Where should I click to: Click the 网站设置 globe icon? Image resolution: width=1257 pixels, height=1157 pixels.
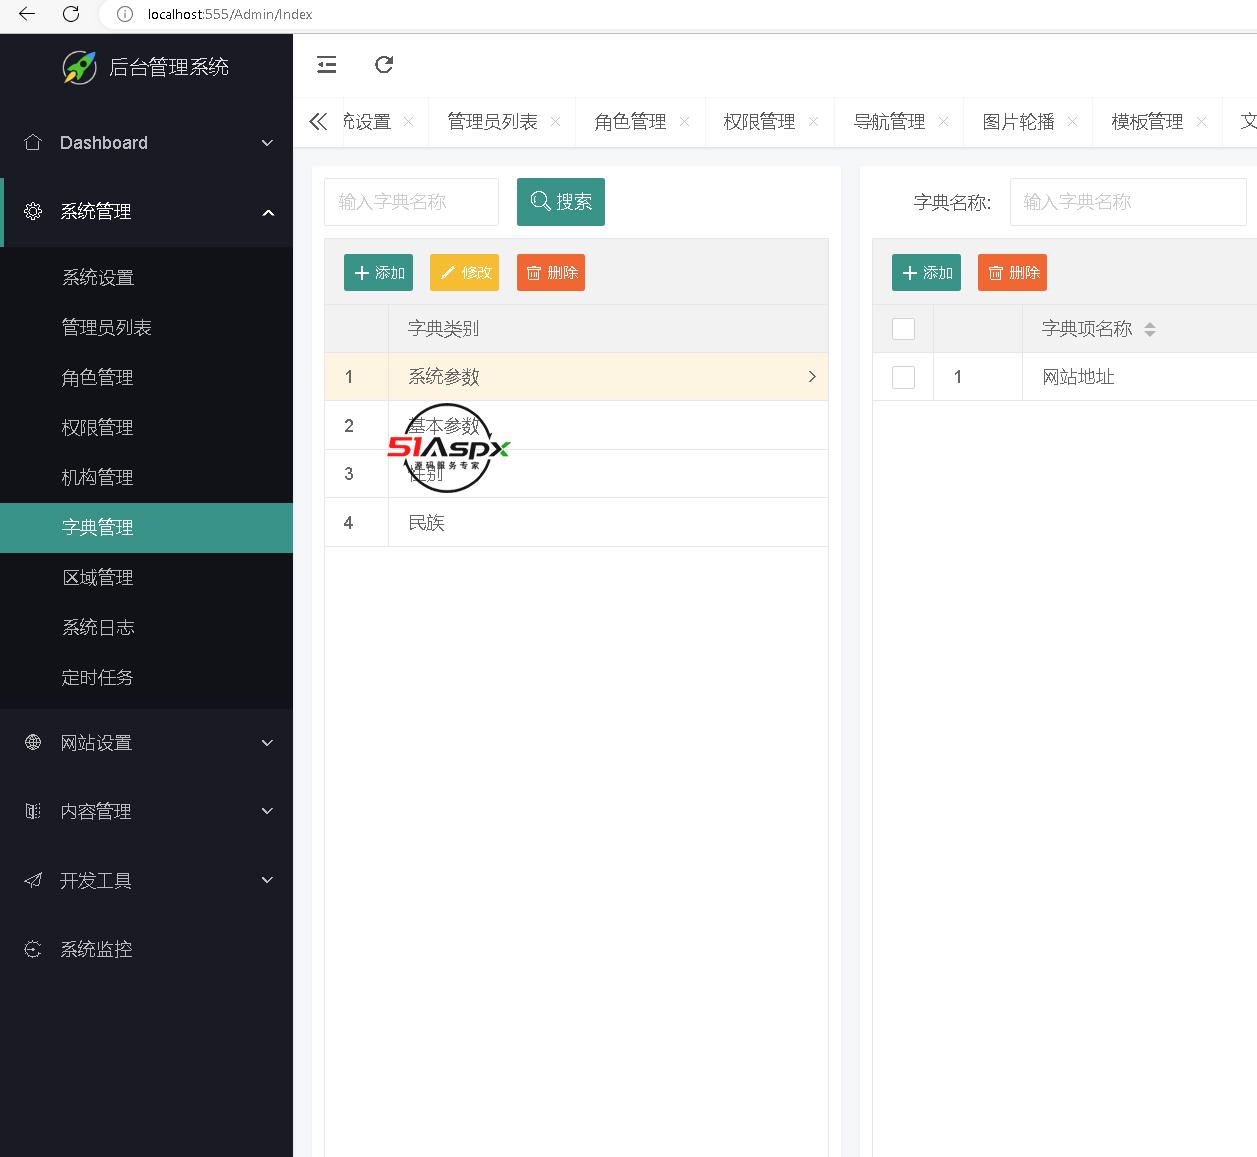pos(33,742)
